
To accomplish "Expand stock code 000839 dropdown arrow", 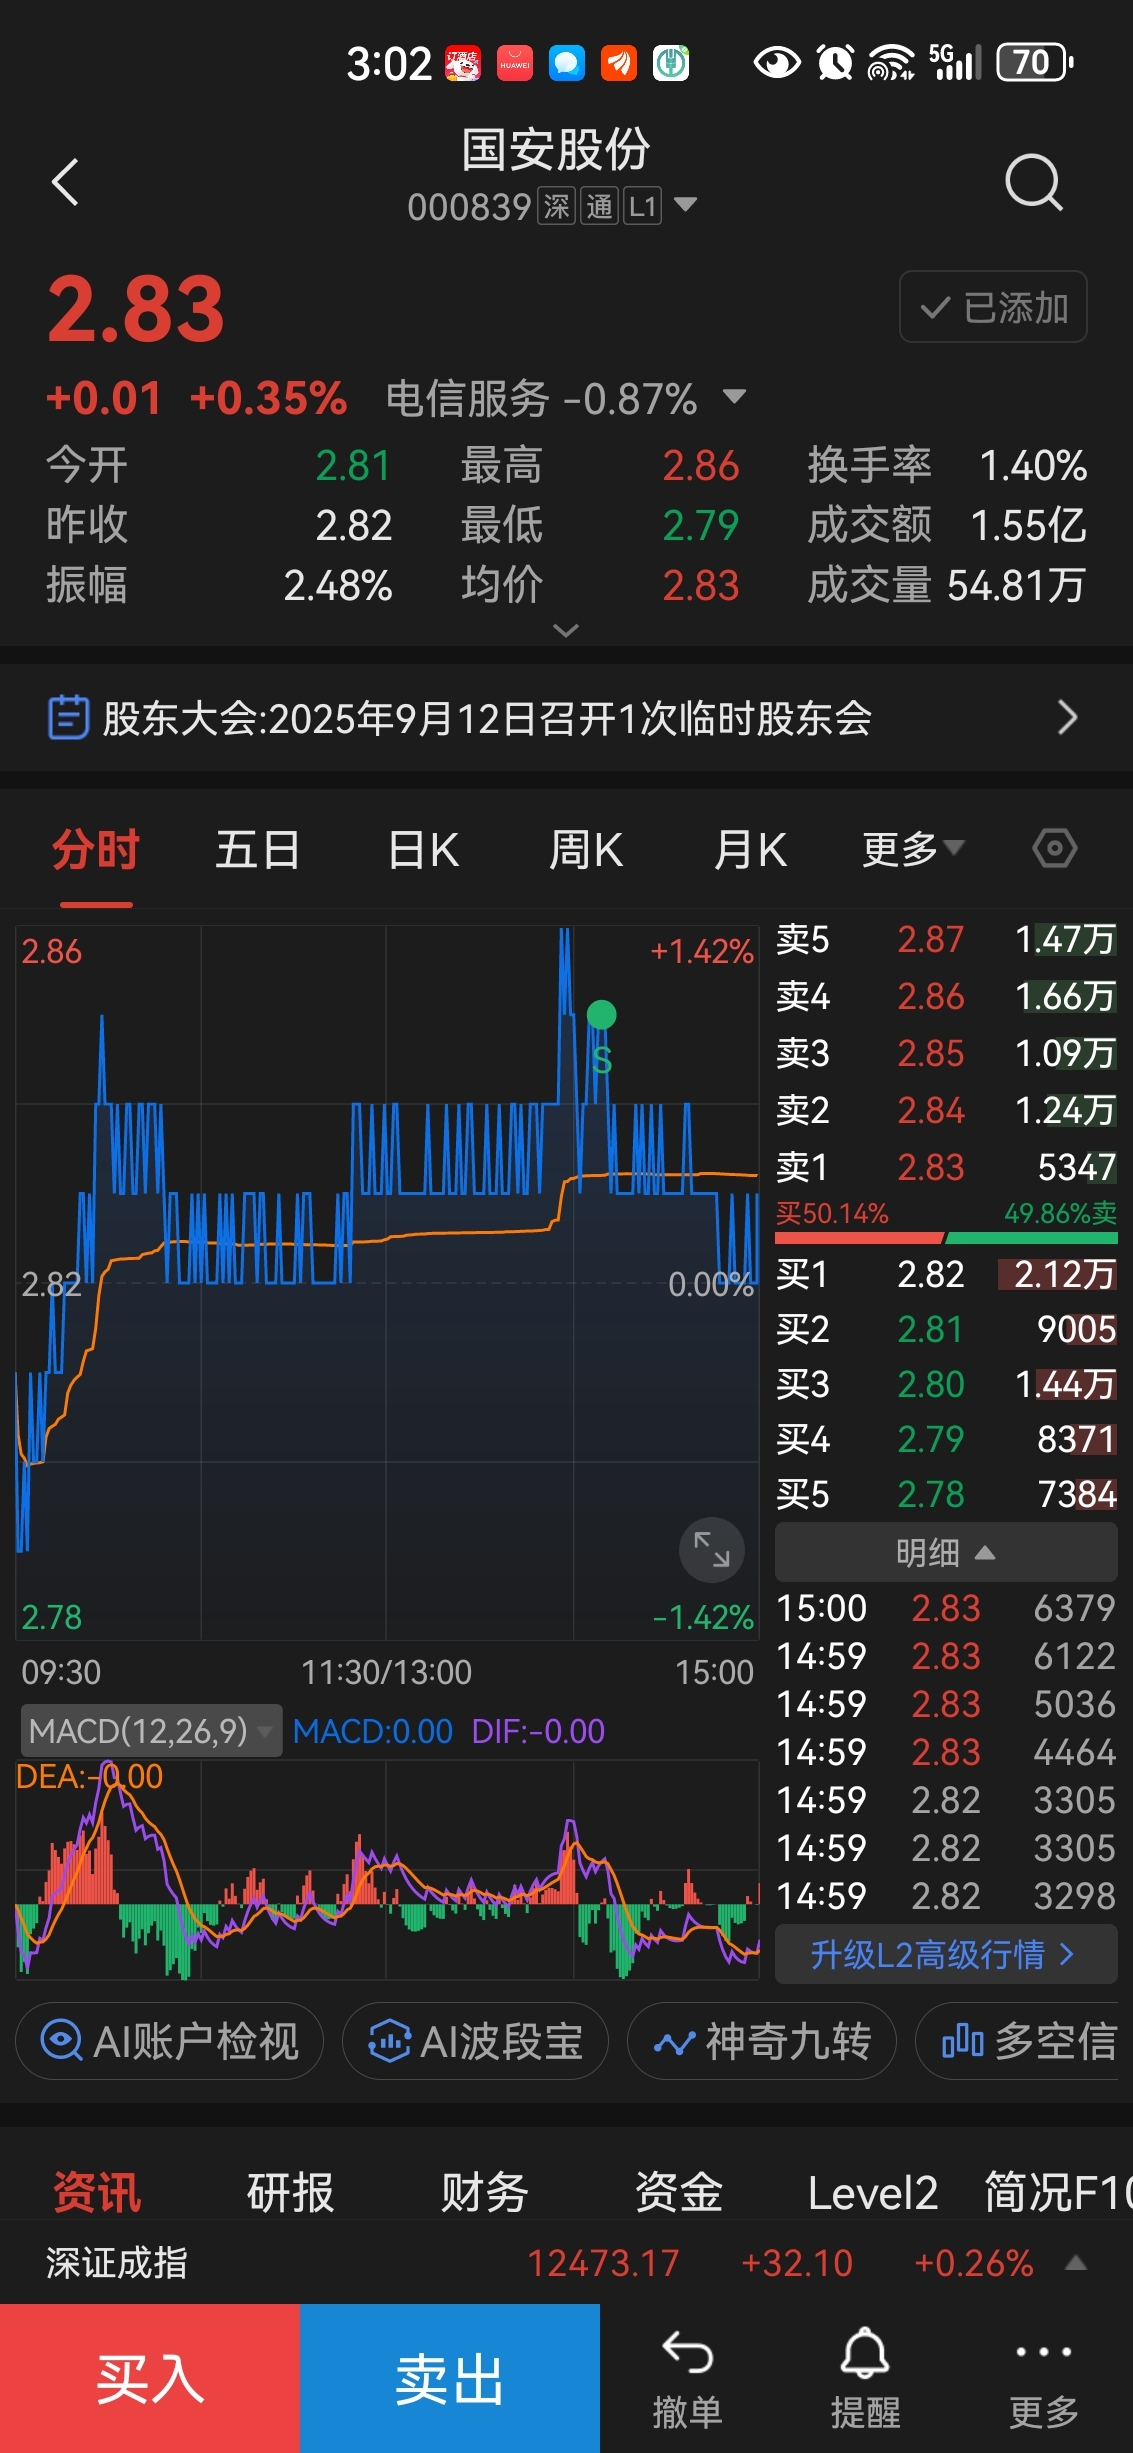I will [685, 205].
